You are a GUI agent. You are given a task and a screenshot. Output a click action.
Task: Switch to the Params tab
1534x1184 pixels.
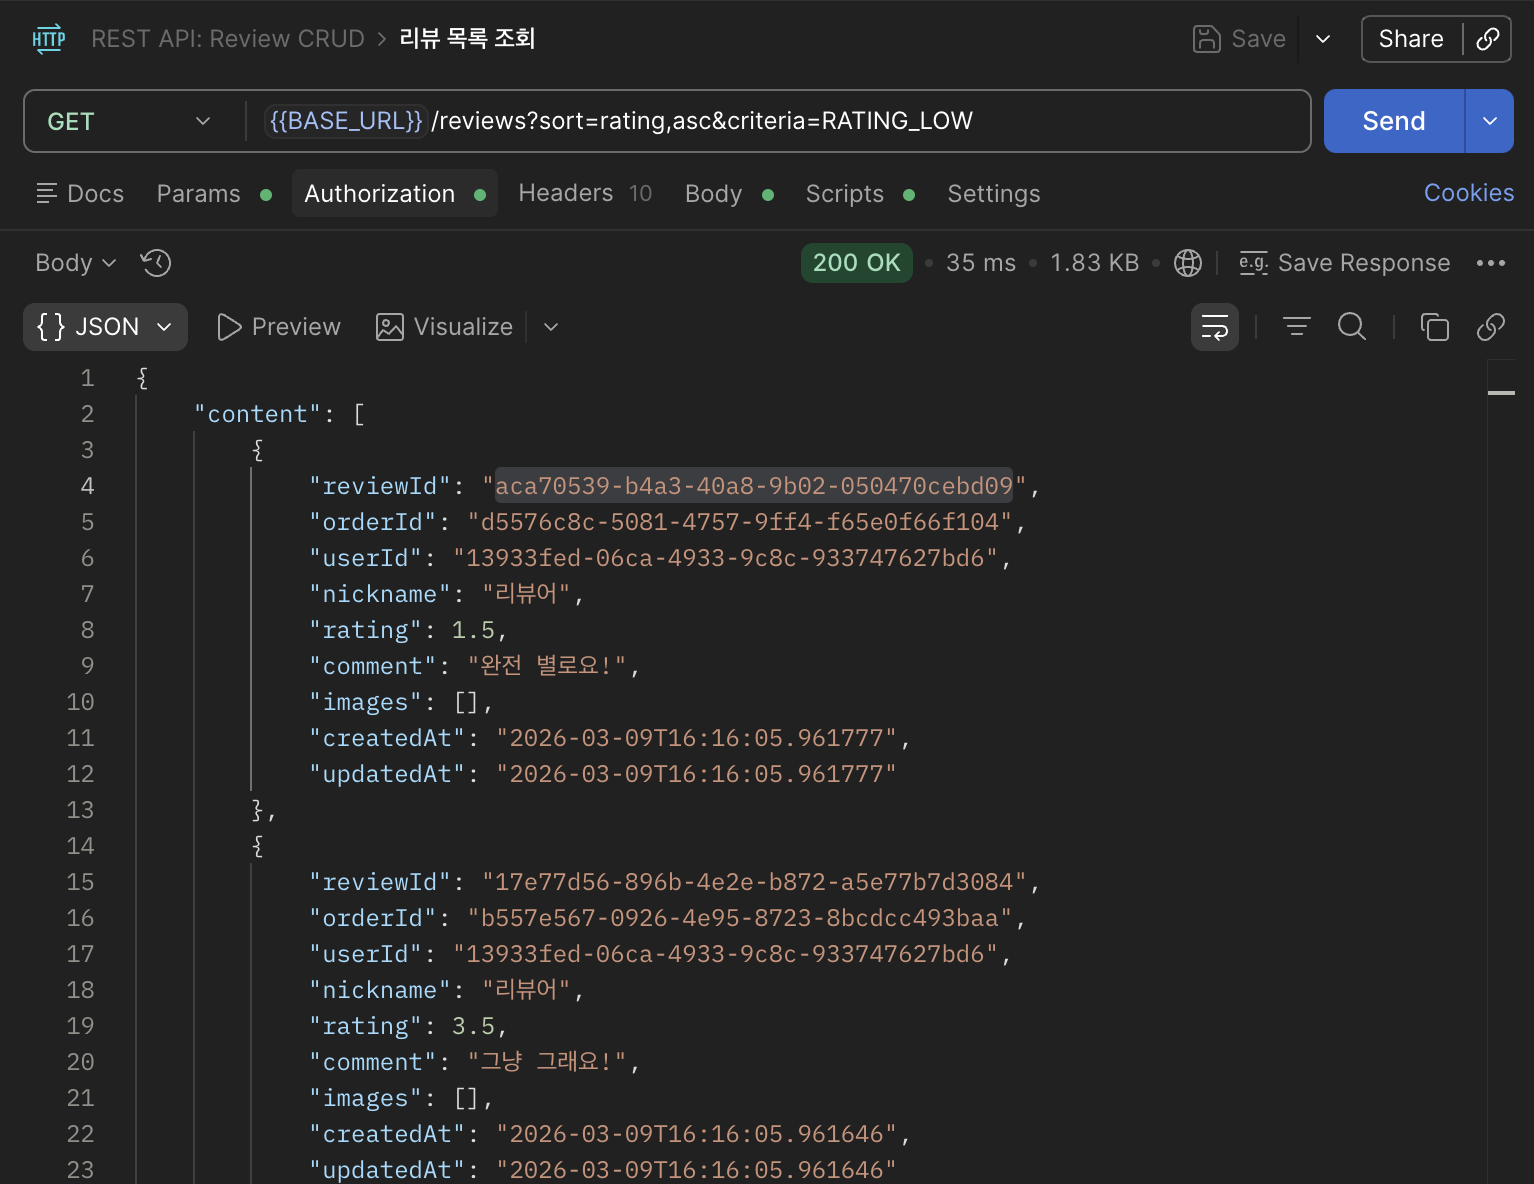213,194
